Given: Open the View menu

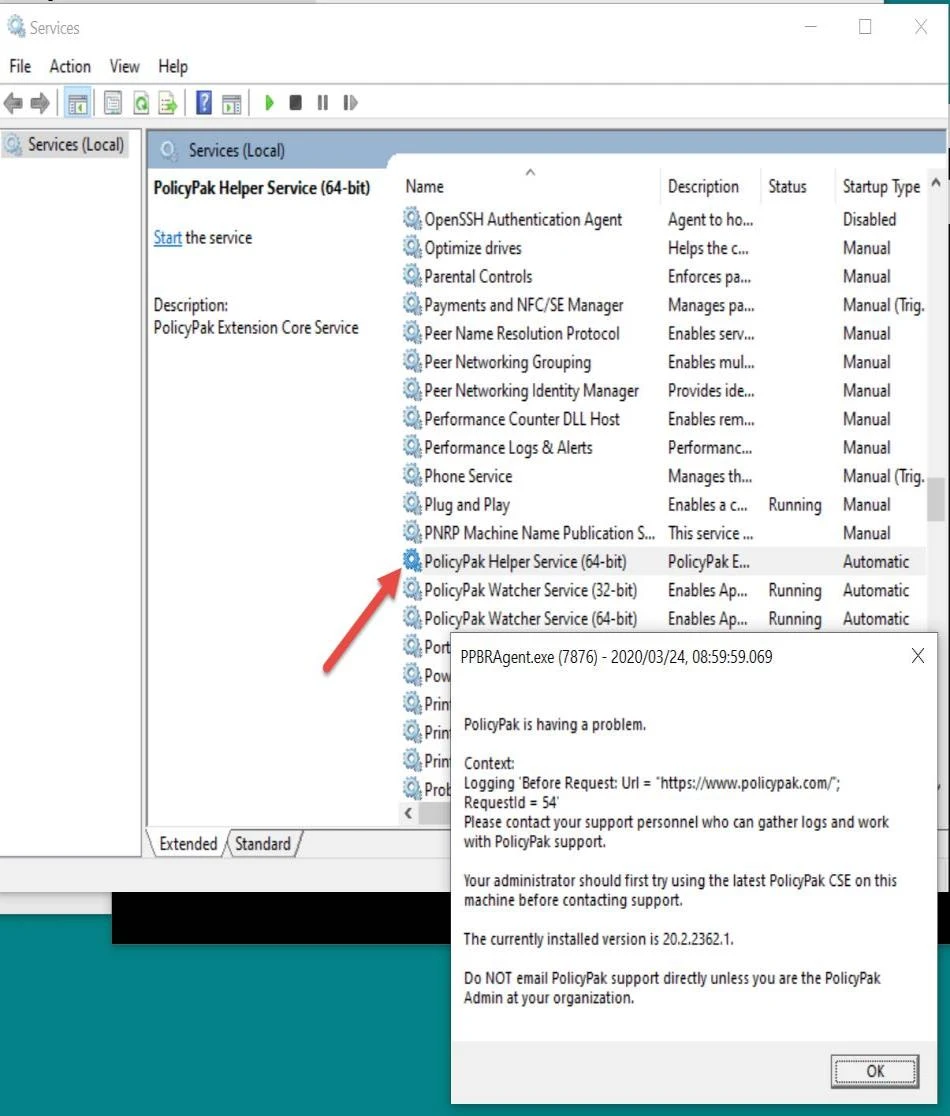Looking at the screenshot, I should [x=124, y=66].
